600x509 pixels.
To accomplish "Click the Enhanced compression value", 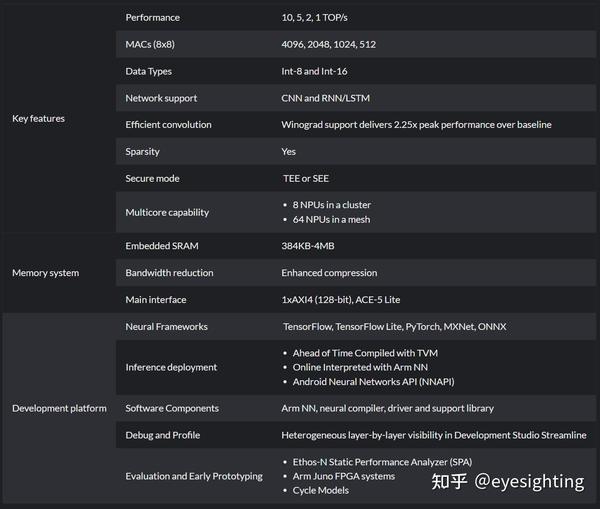I will [329, 273].
